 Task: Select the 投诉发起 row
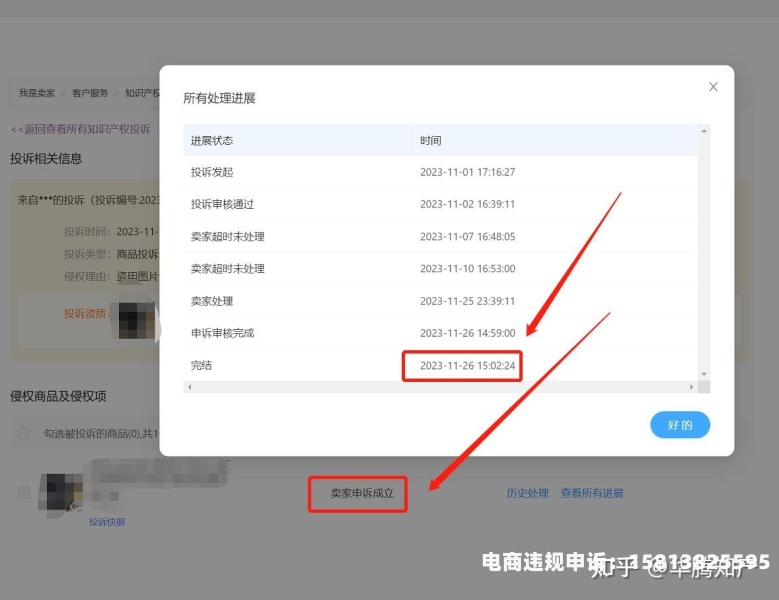point(440,172)
